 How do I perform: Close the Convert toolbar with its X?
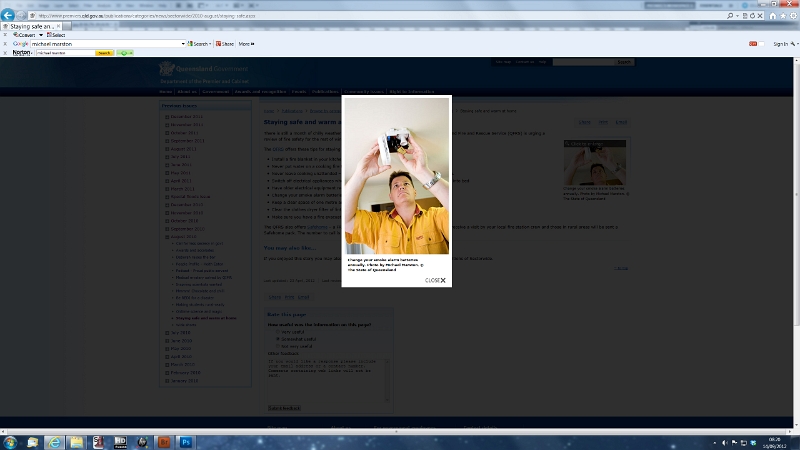pos(5,35)
